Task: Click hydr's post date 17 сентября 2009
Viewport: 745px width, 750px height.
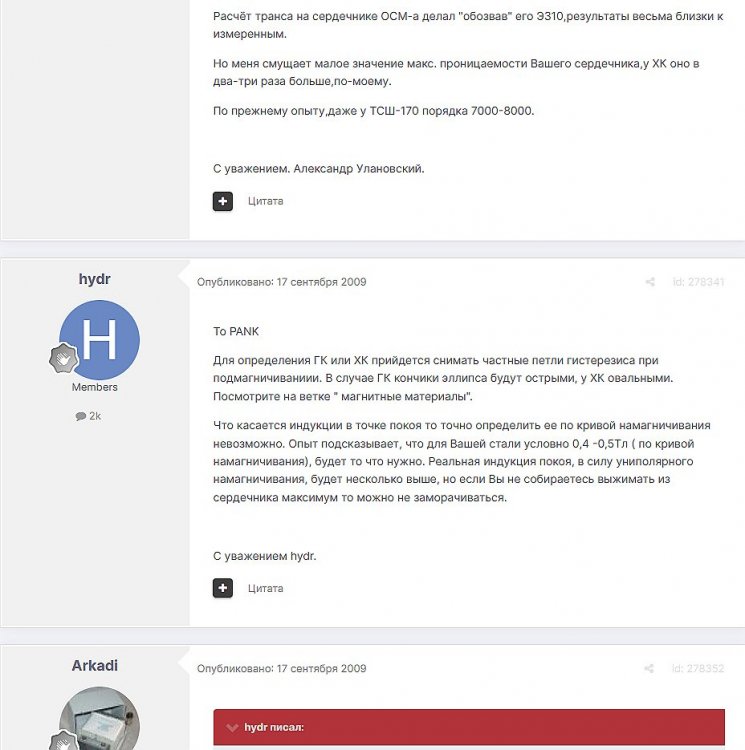Action: [x=321, y=282]
